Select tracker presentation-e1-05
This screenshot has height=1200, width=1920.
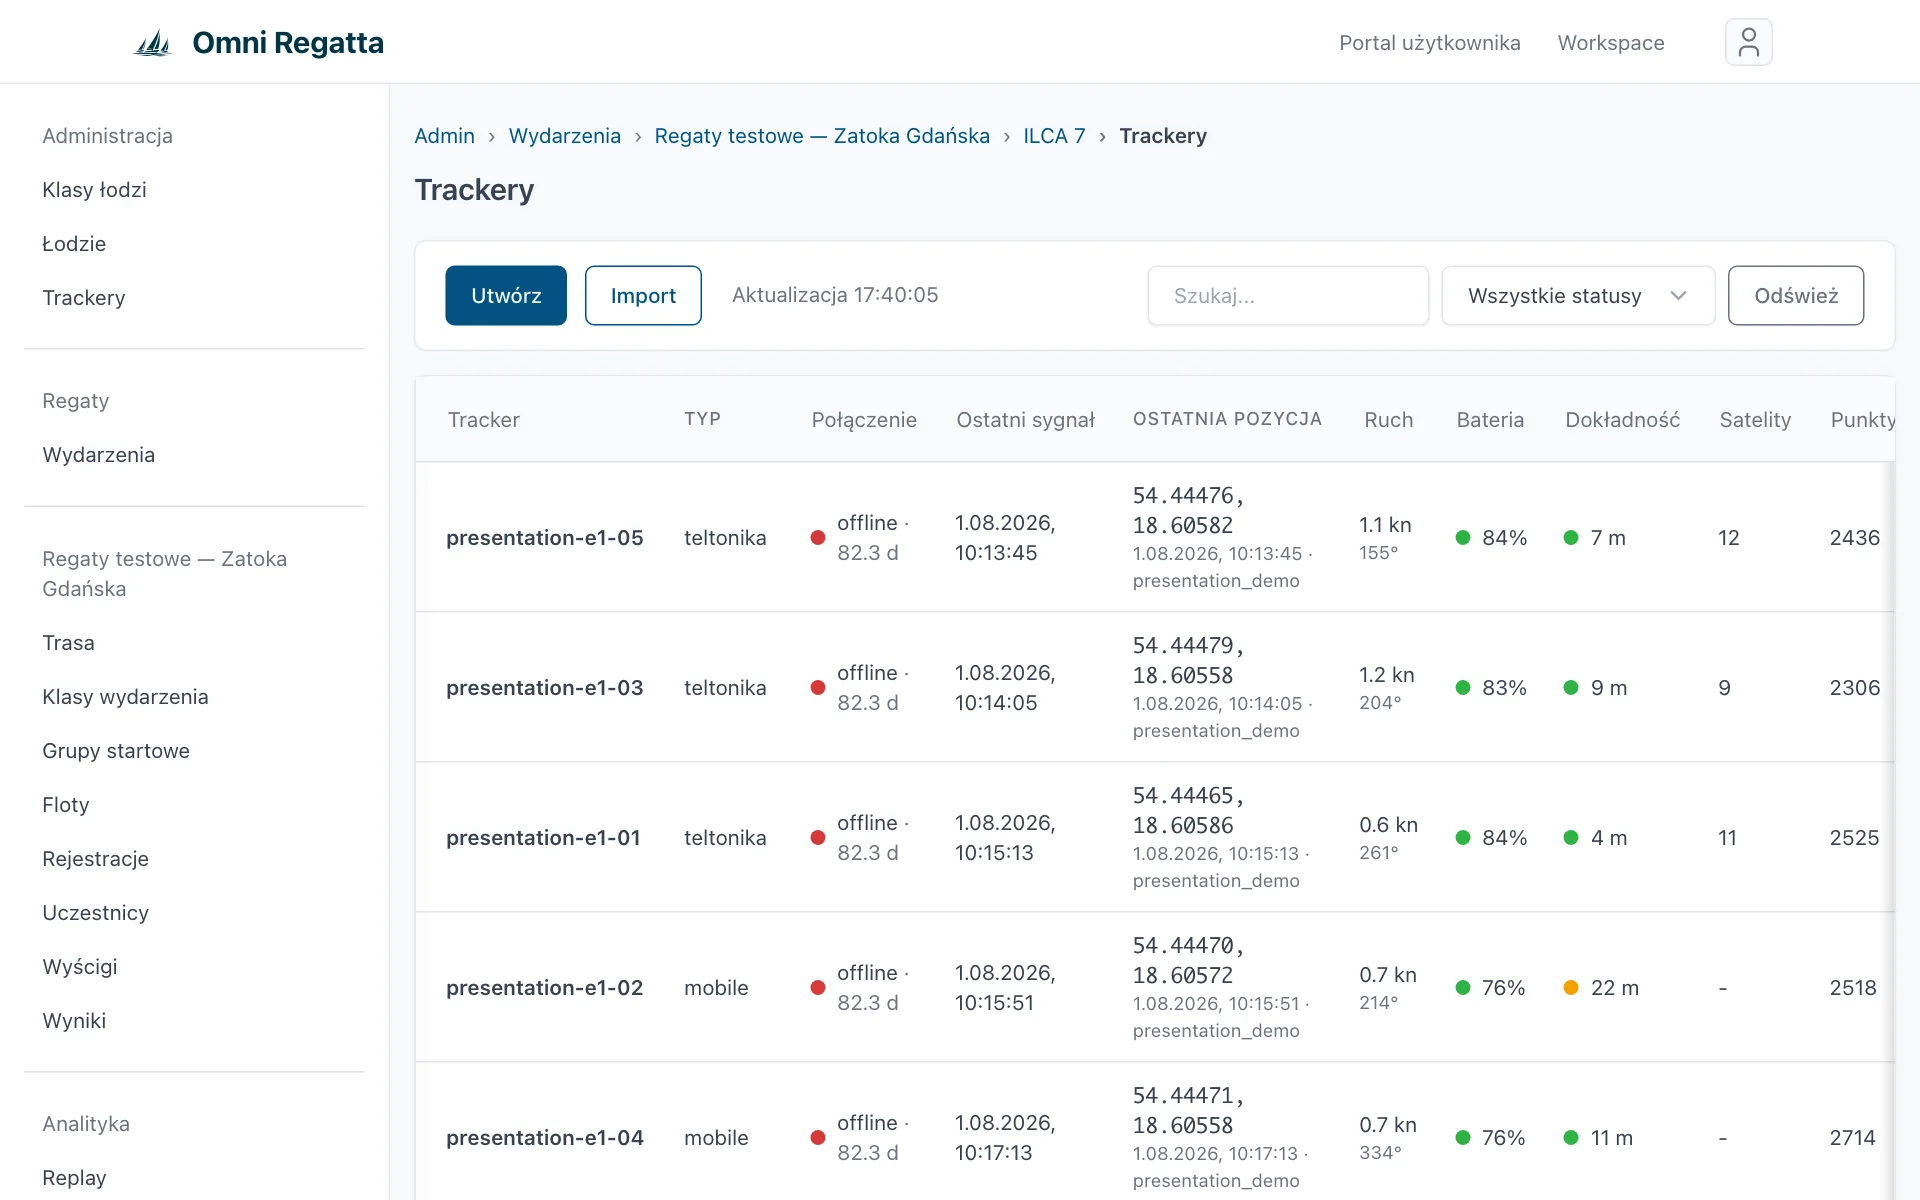[545, 538]
